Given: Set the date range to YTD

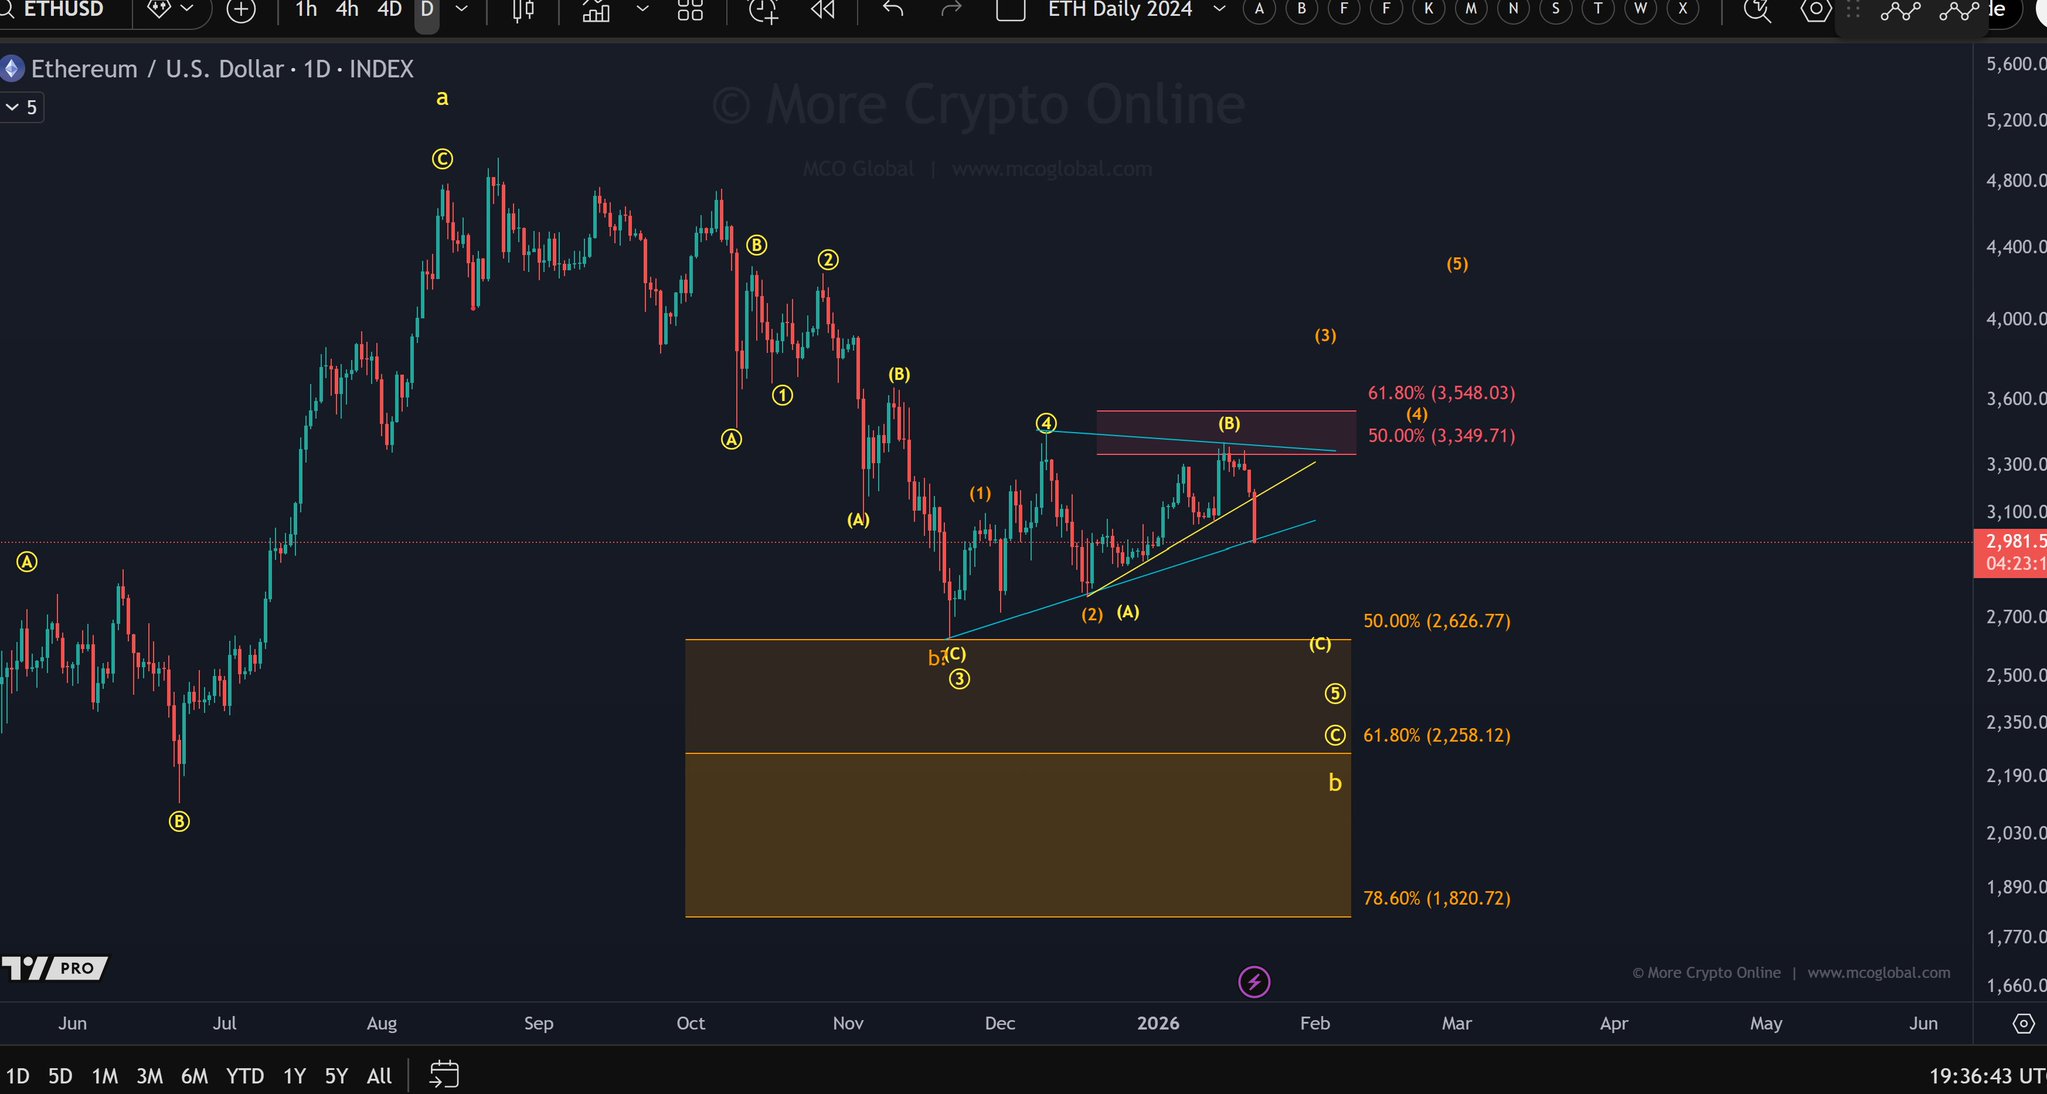Looking at the screenshot, I should pyautogui.click(x=244, y=1076).
